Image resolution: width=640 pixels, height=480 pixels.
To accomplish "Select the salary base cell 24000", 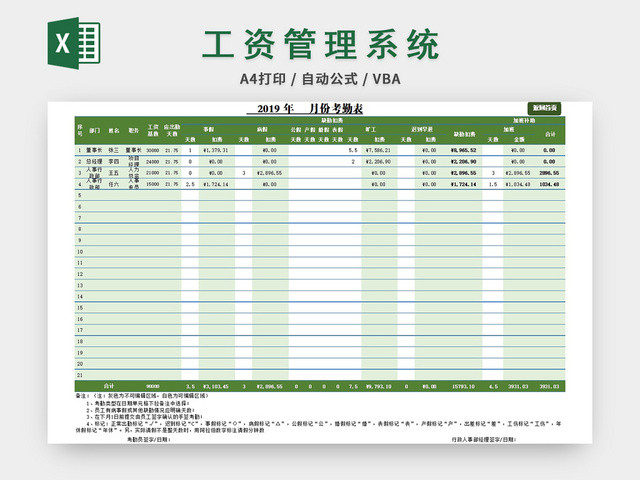I will 153,162.
